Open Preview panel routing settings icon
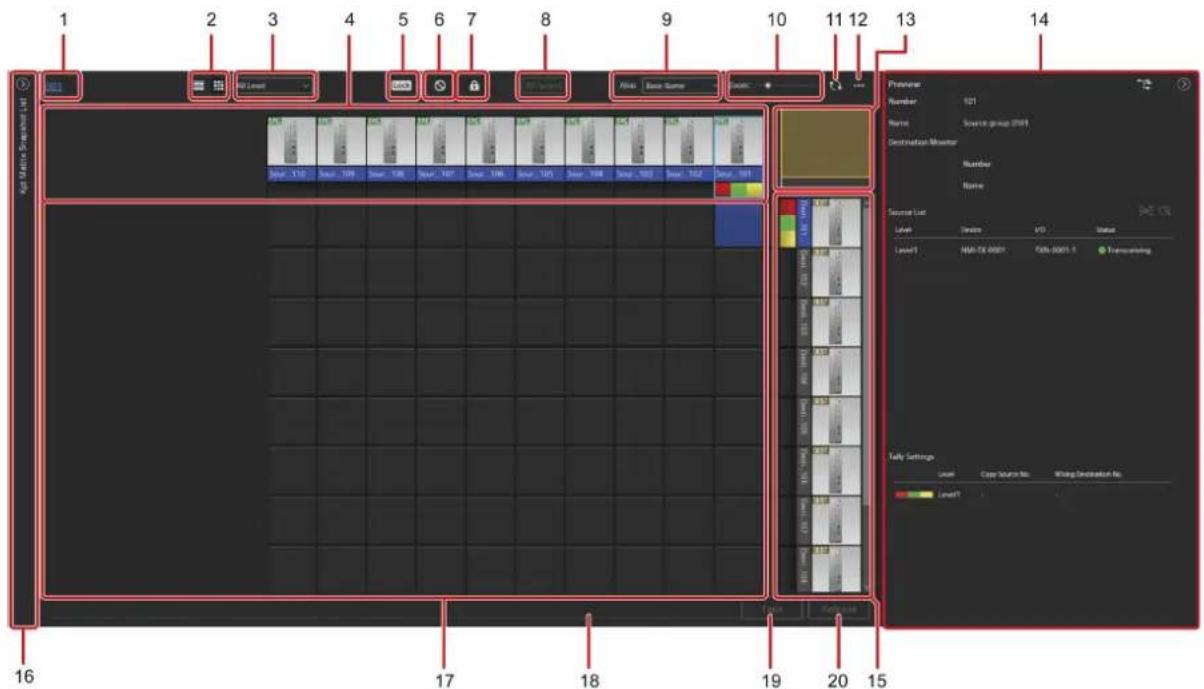Screen dimensions: 1204x689 click(1144, 85)
